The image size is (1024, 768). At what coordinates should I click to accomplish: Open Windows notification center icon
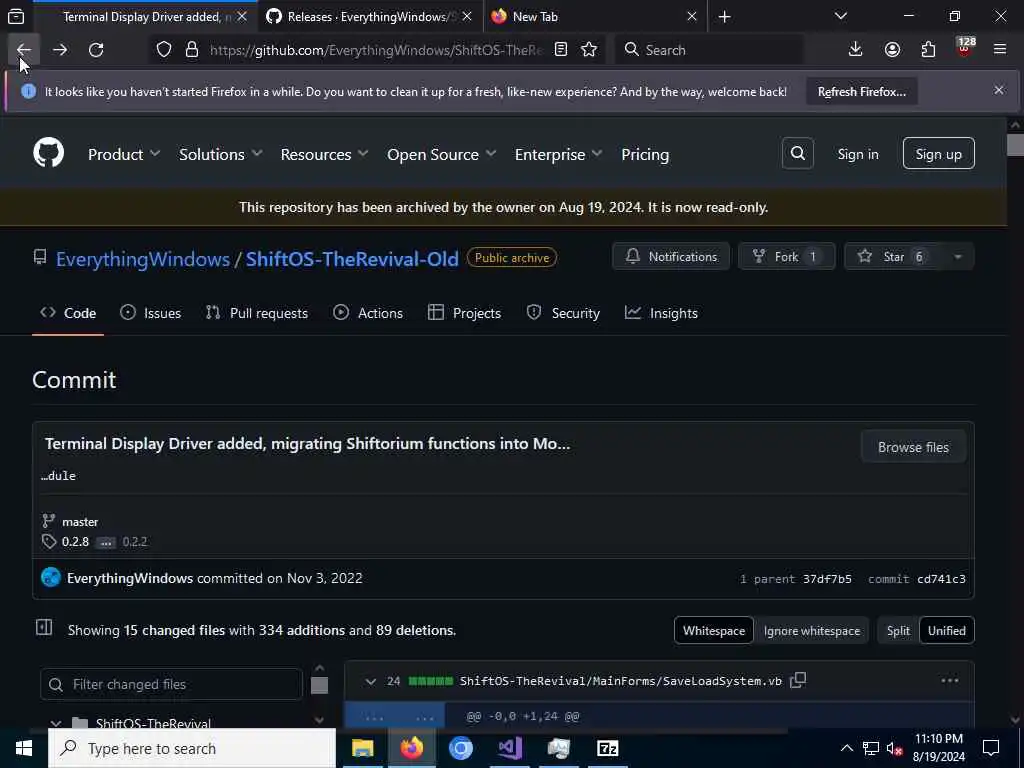[x=991, y=748]
